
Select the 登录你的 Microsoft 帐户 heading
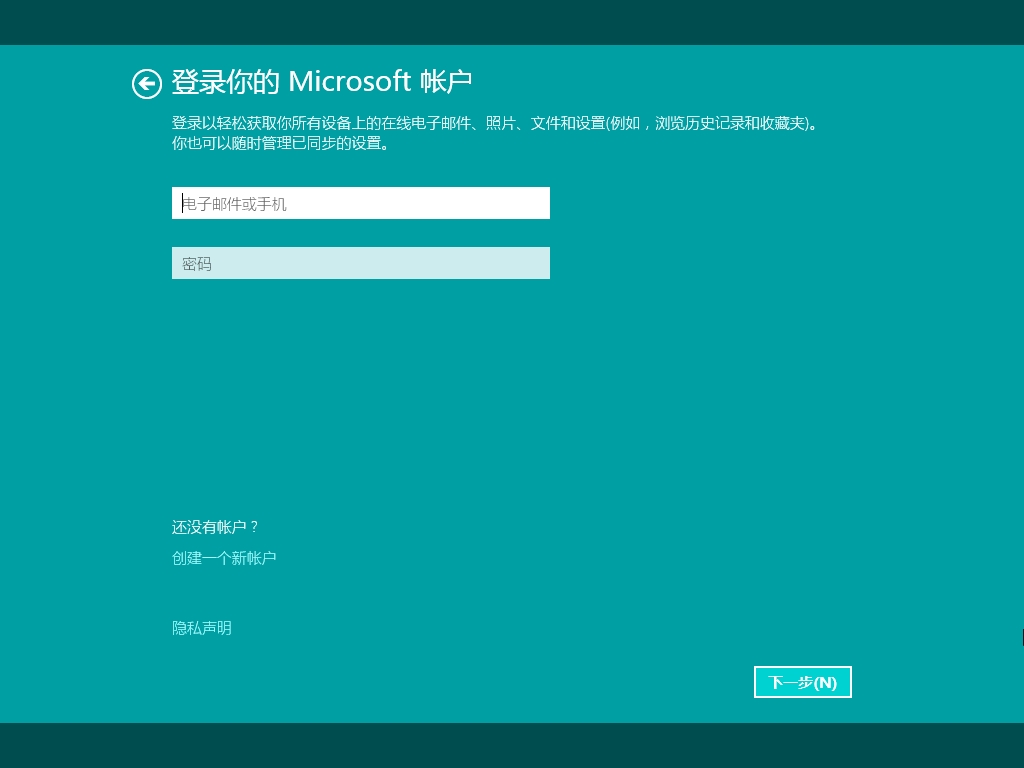(x=321, y=82)
